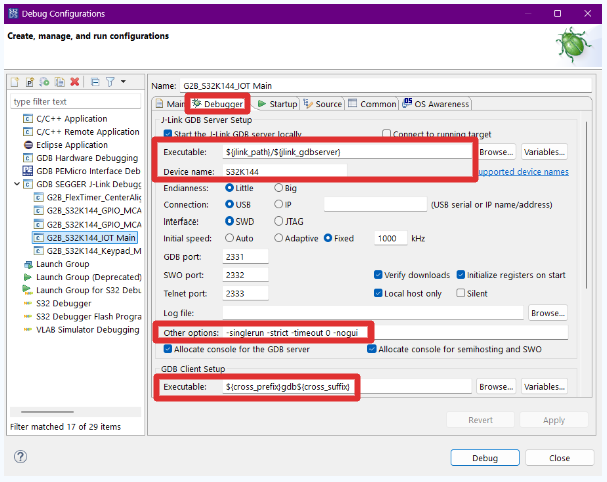Select Little endianness radio button

click(229, 188)
